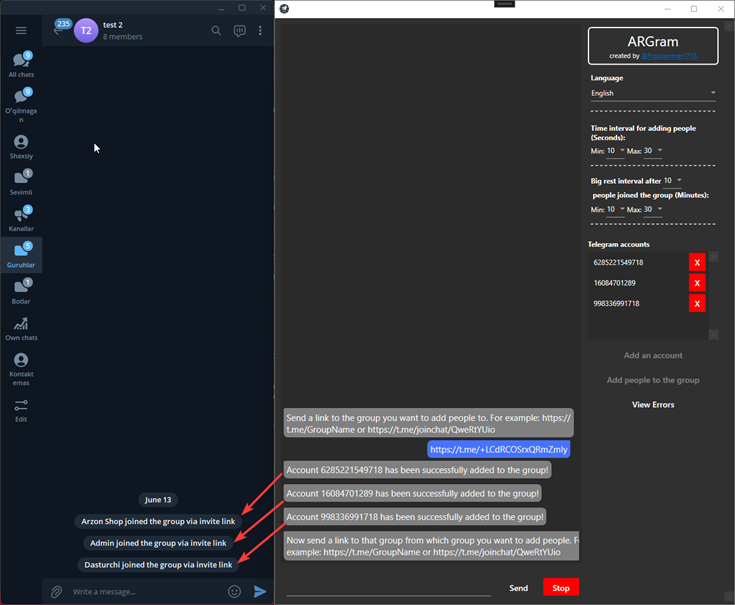Viewport: 735px width, 605px height.
Task: Open the @Programmer1718 creator link
Action: pyautogui.click(x=669, y=56)
